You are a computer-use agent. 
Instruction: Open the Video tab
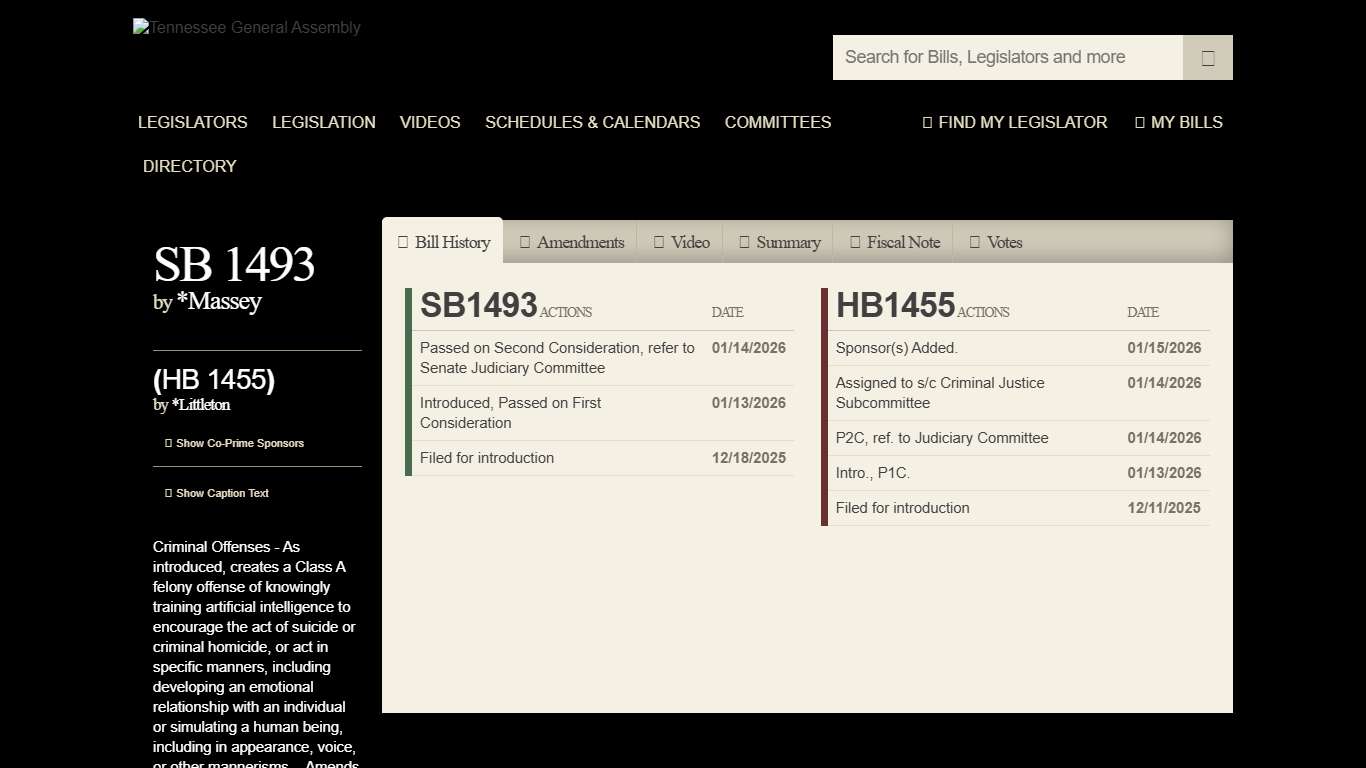pos(681,242)
